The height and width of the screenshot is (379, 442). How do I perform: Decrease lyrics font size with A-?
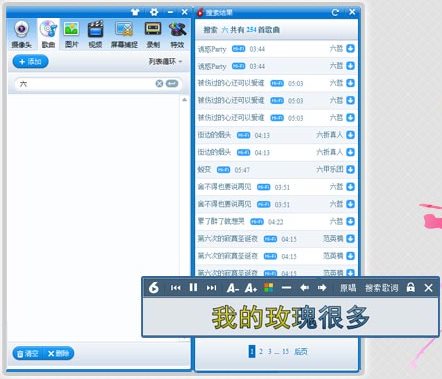pos(233,287)
